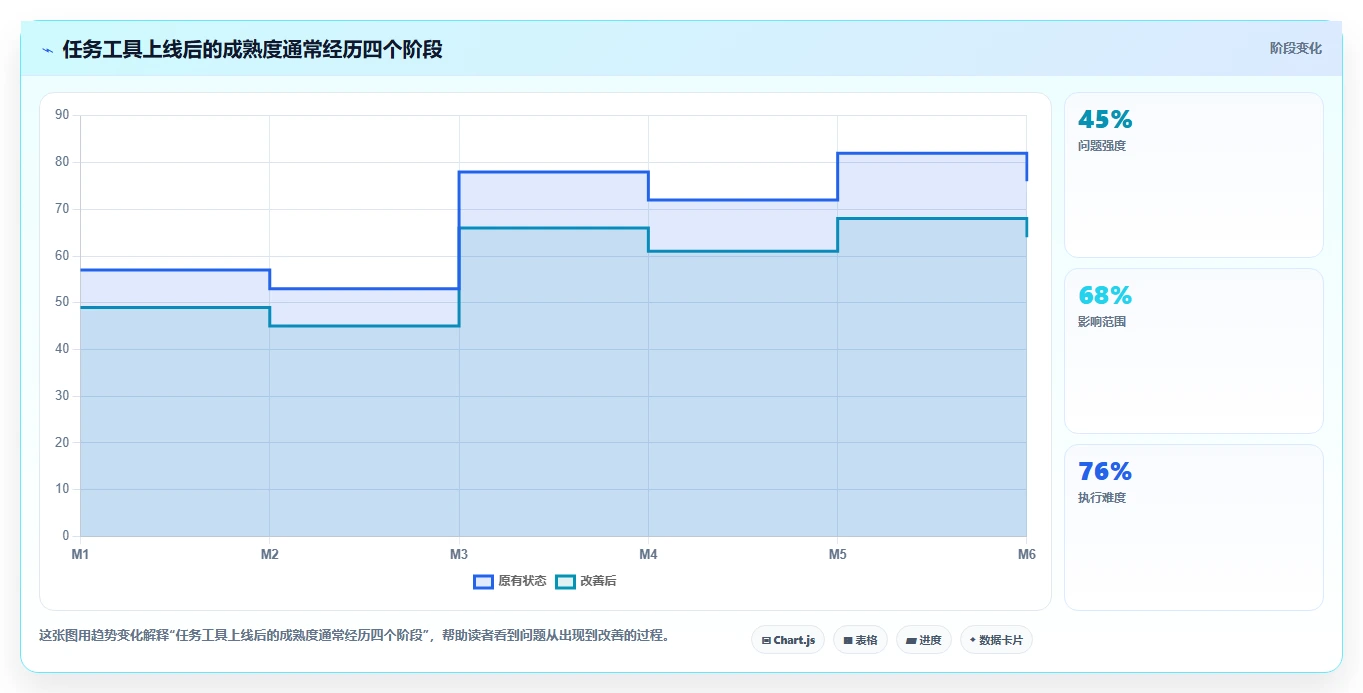The image size is (1363, 693).
Task: Click the 68% 影响范围 card value
Action: (x=1105, y=296)
